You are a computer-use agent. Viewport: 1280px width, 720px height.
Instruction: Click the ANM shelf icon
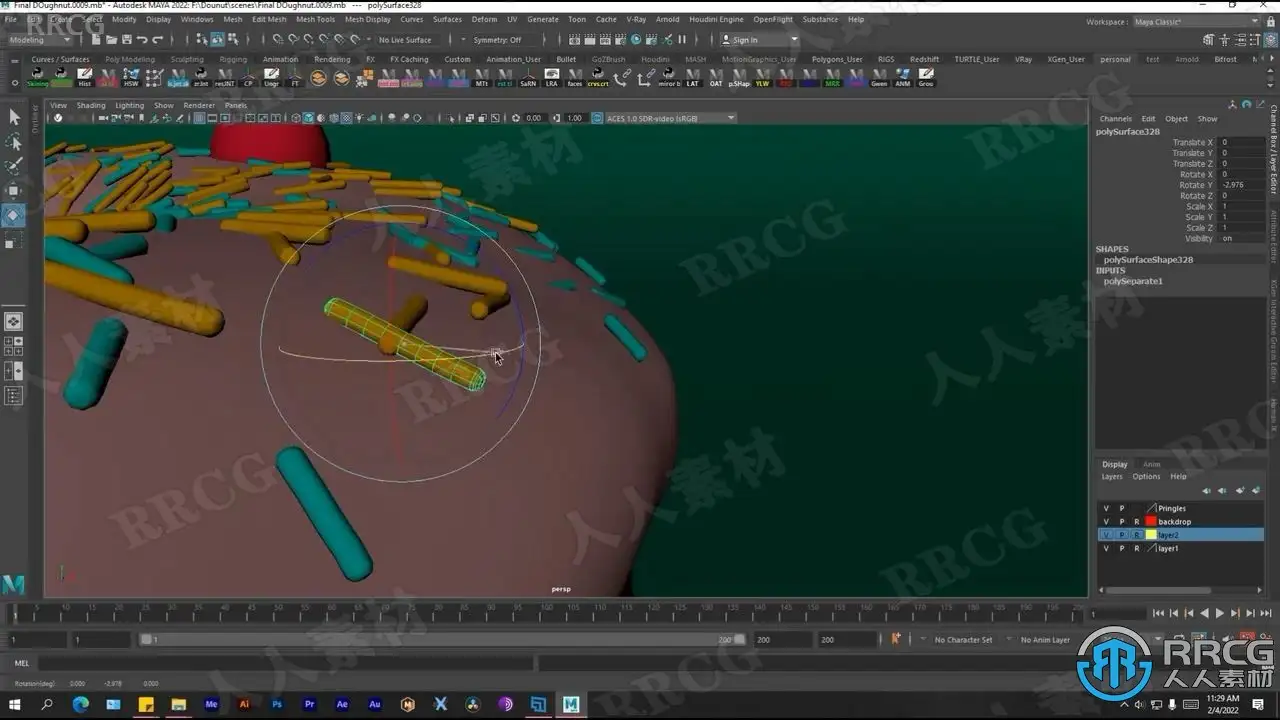[x=902, y=78]
